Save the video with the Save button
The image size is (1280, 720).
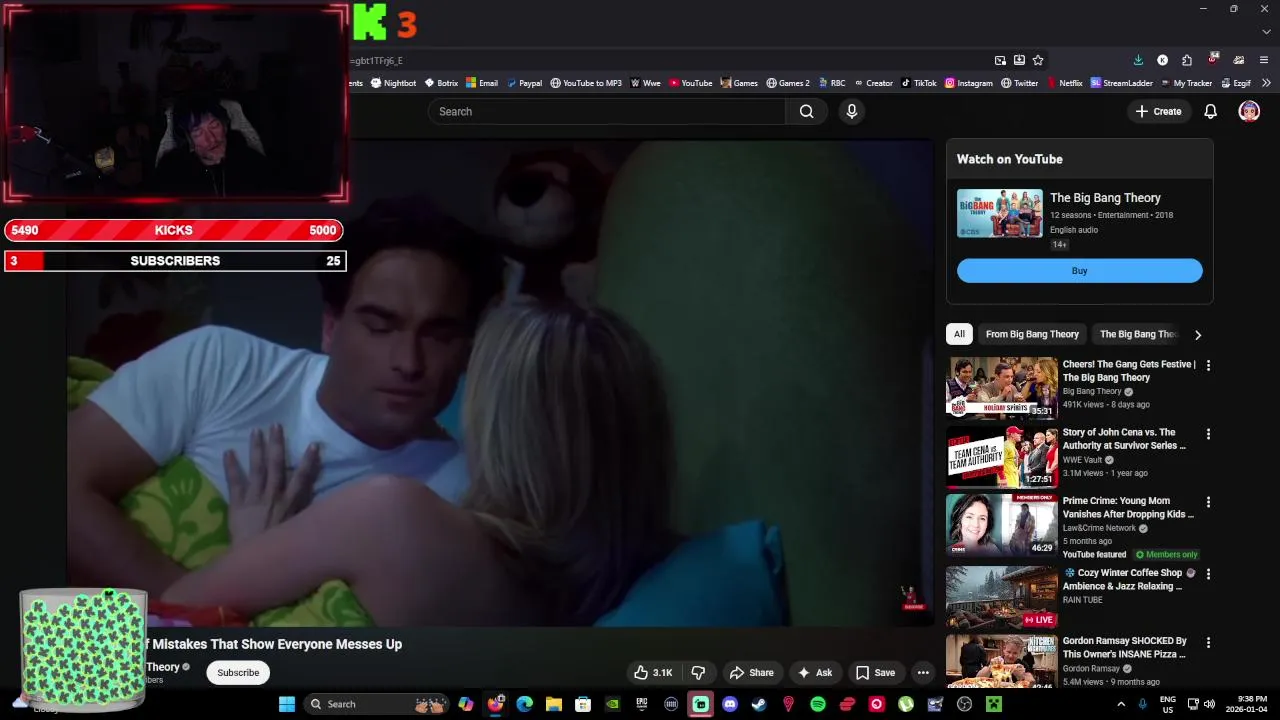point(875,673)
